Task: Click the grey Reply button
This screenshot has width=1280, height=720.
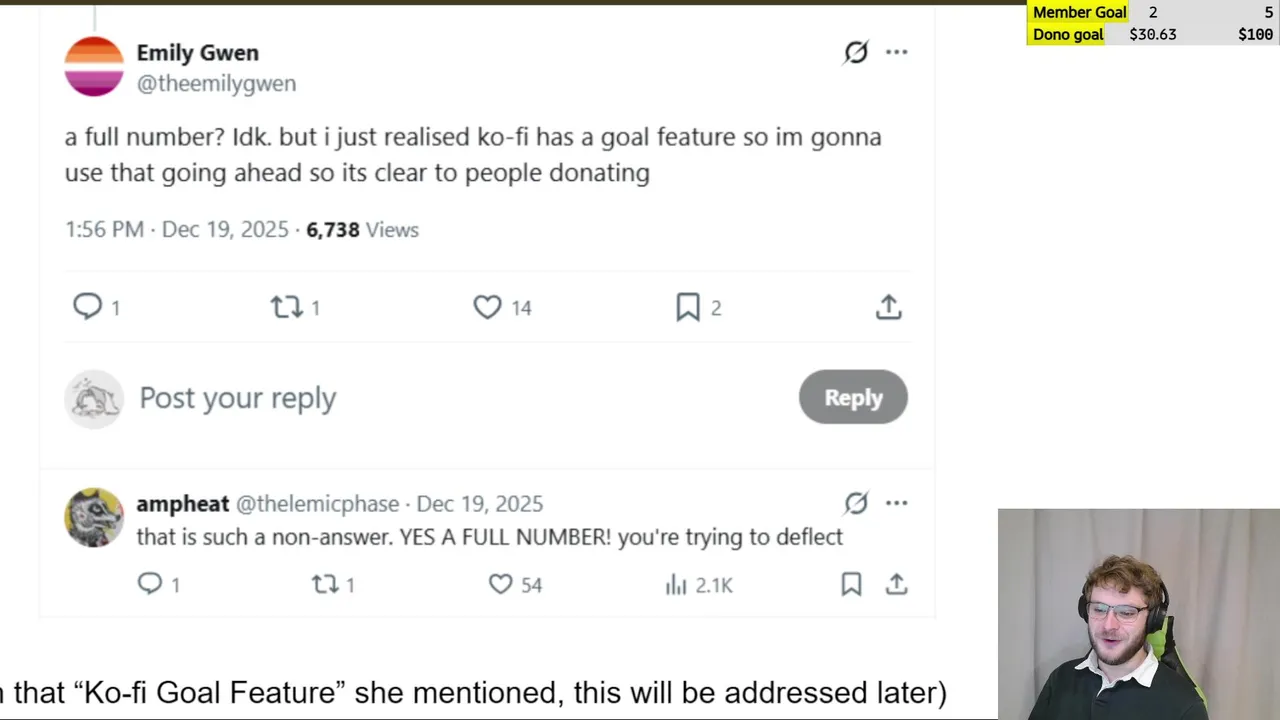Action: [853, 397]
